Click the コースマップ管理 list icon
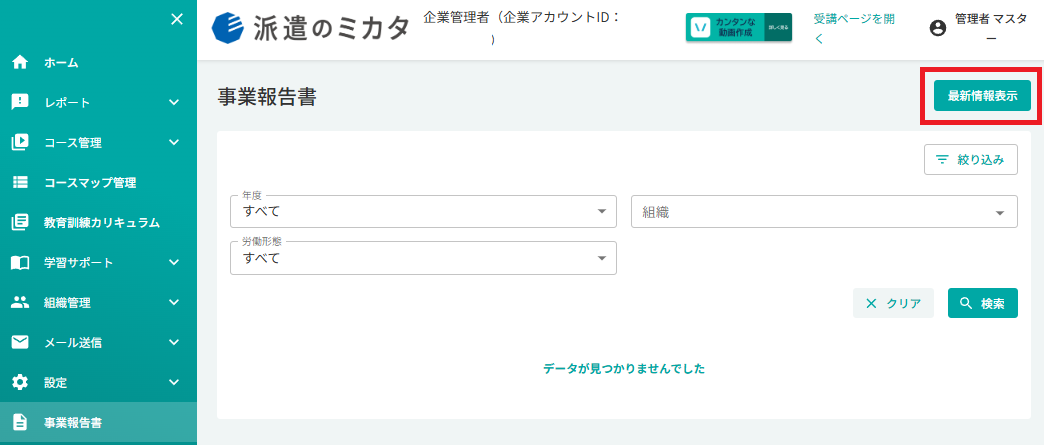 tap(20, 183)
